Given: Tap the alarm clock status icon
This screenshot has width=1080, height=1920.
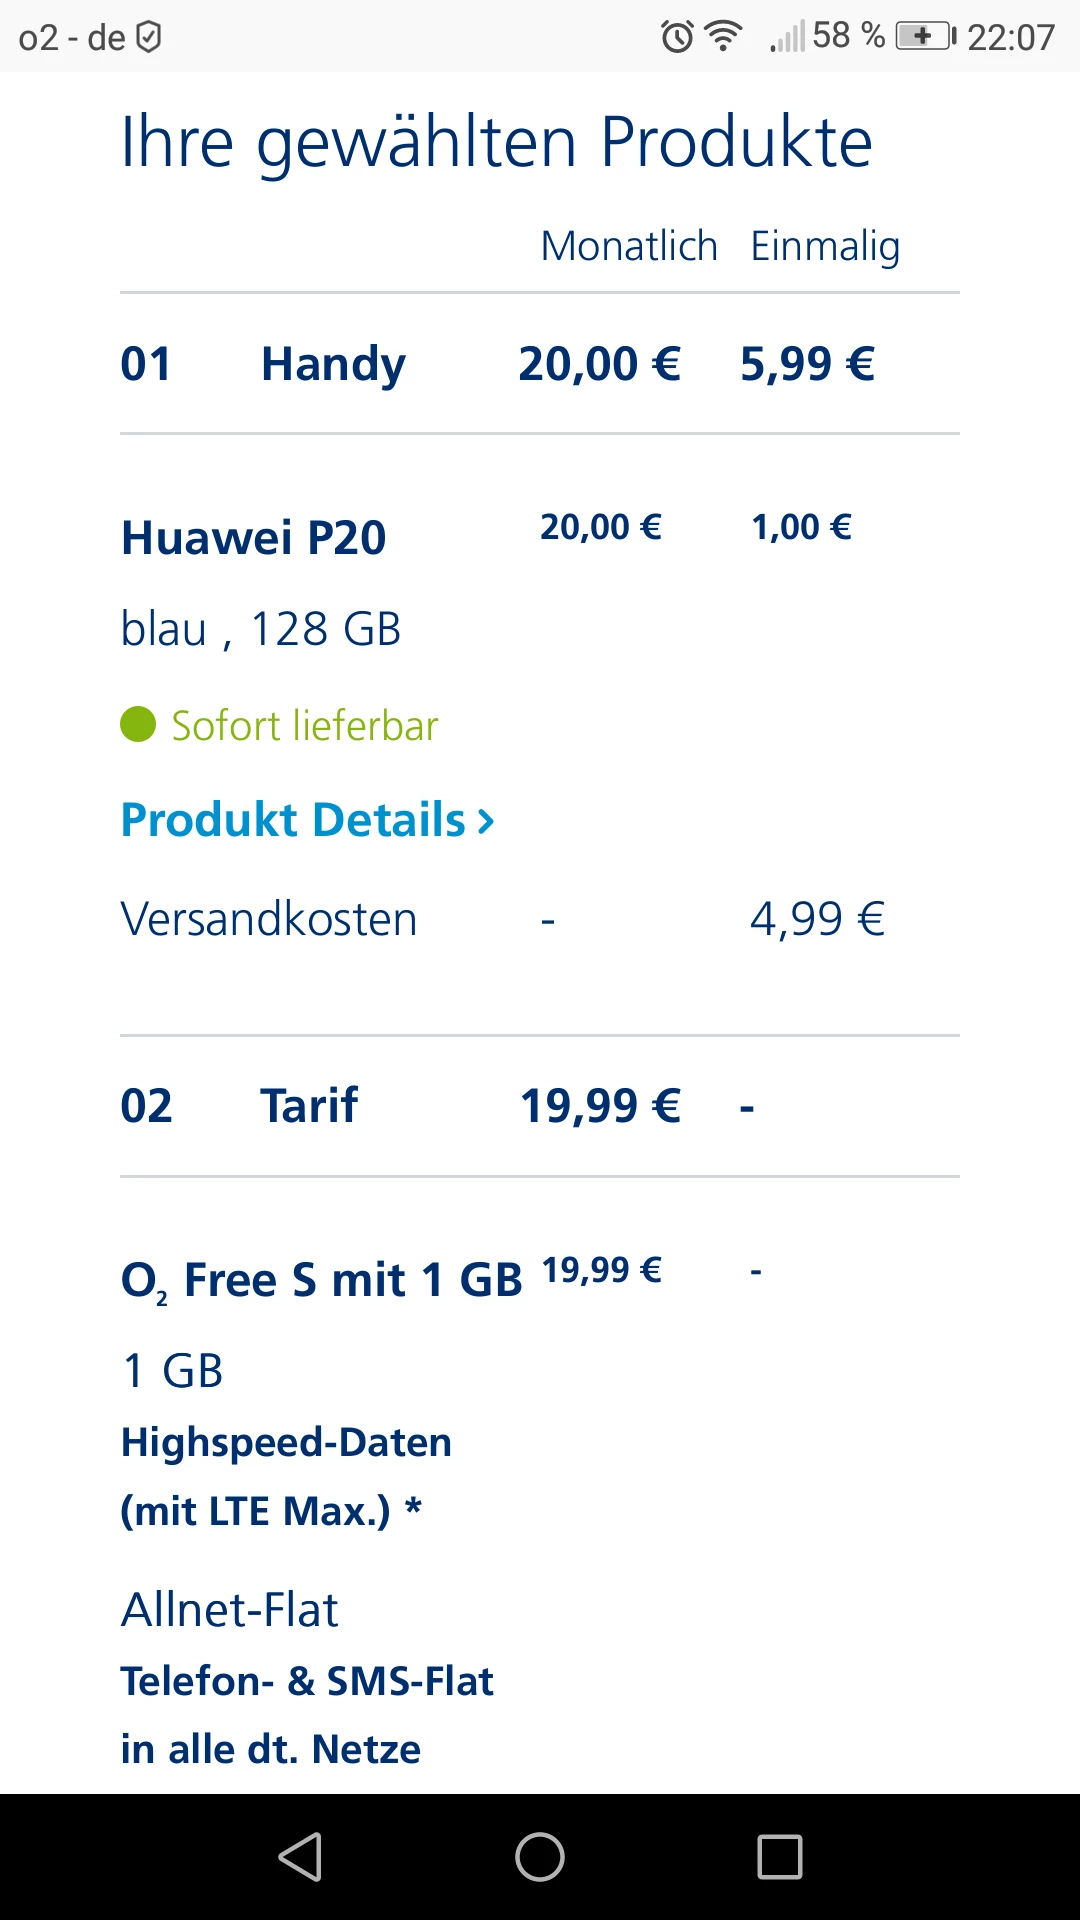Looking at the screenshot, I should click(x=677, y=38).
